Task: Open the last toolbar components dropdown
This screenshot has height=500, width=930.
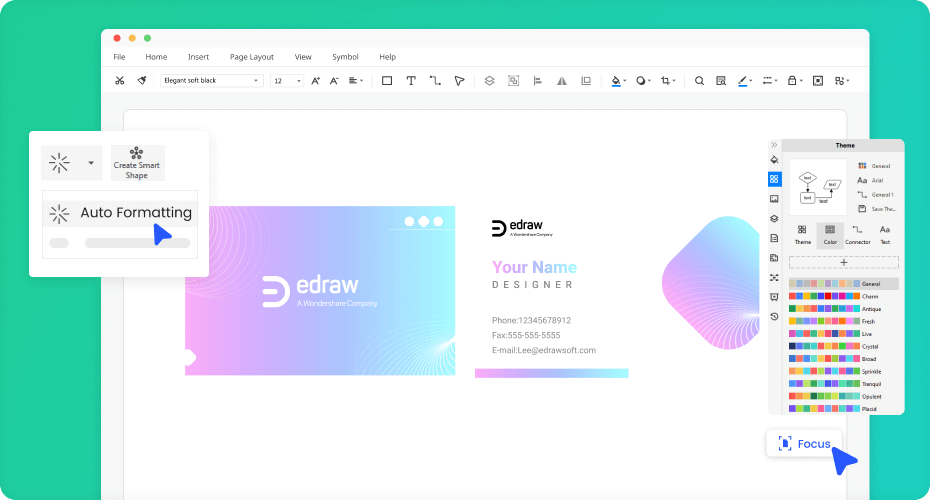Action: tap(842, 81)
